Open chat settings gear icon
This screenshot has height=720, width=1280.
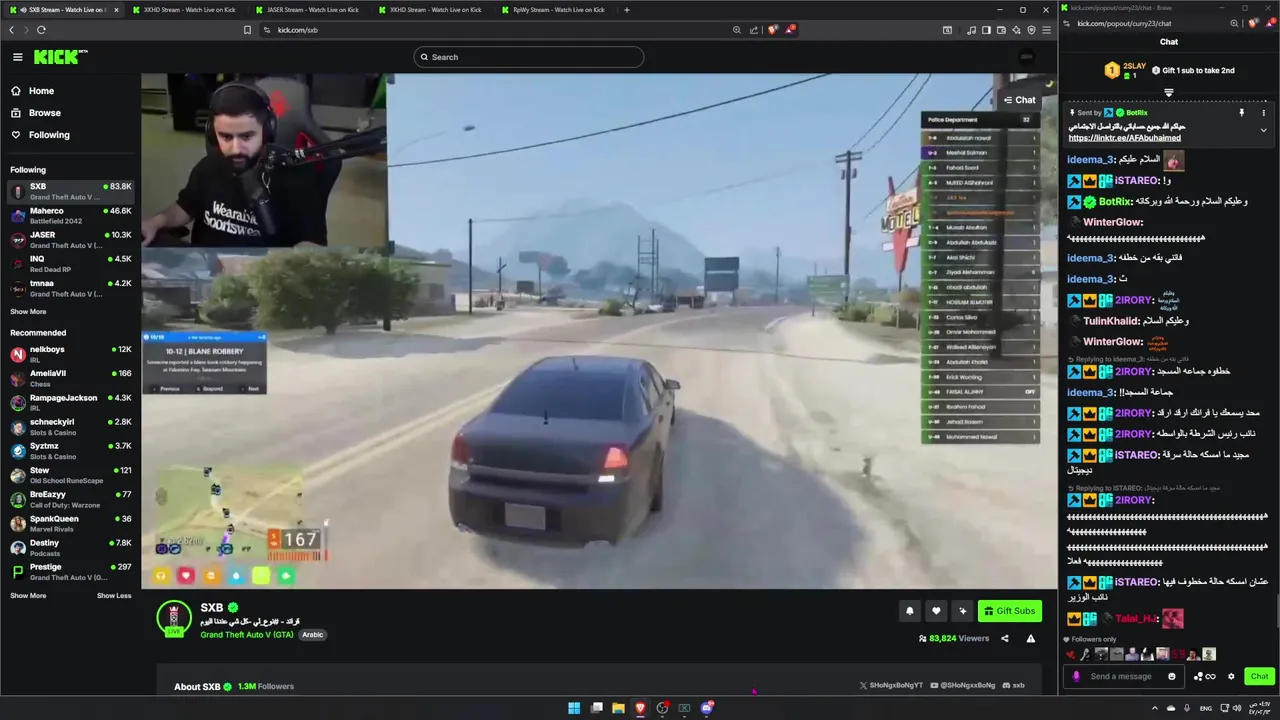coord(1231,676)
